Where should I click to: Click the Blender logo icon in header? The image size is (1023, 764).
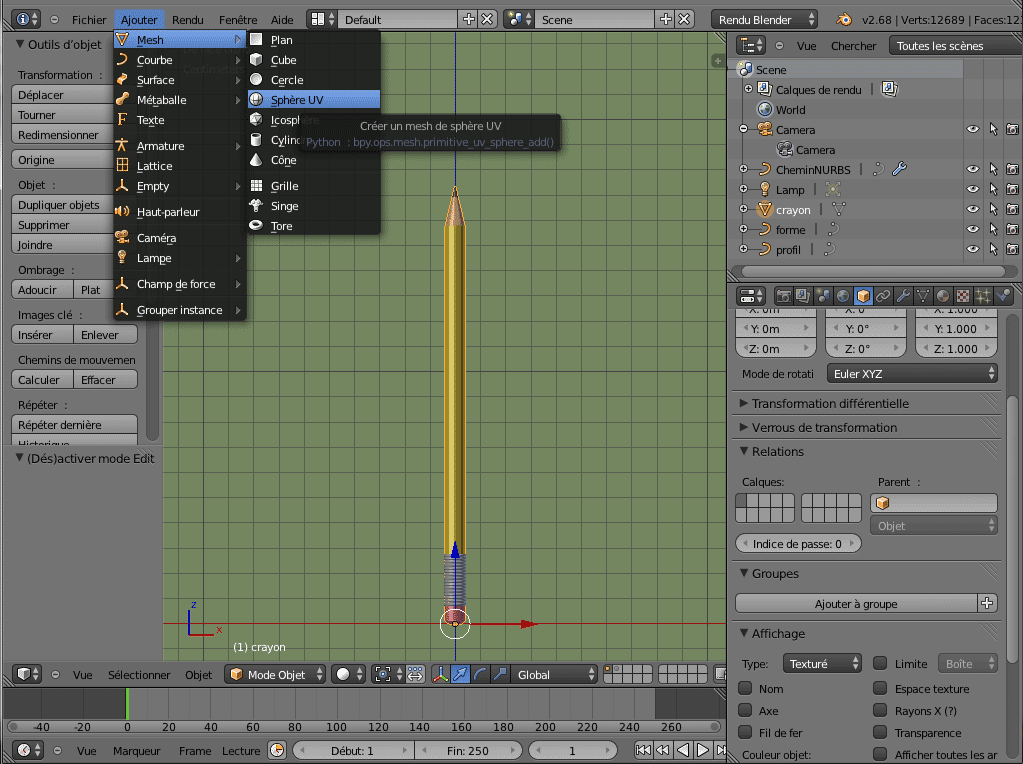[x=844, y=20]
